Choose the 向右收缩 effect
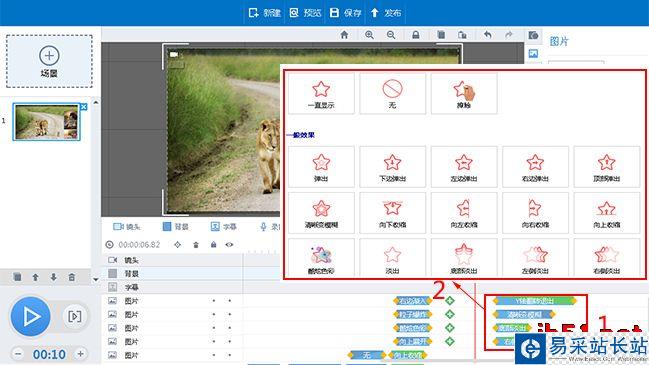Image resolution: width=649 pixels, height=365 pixels. (535, 213)
